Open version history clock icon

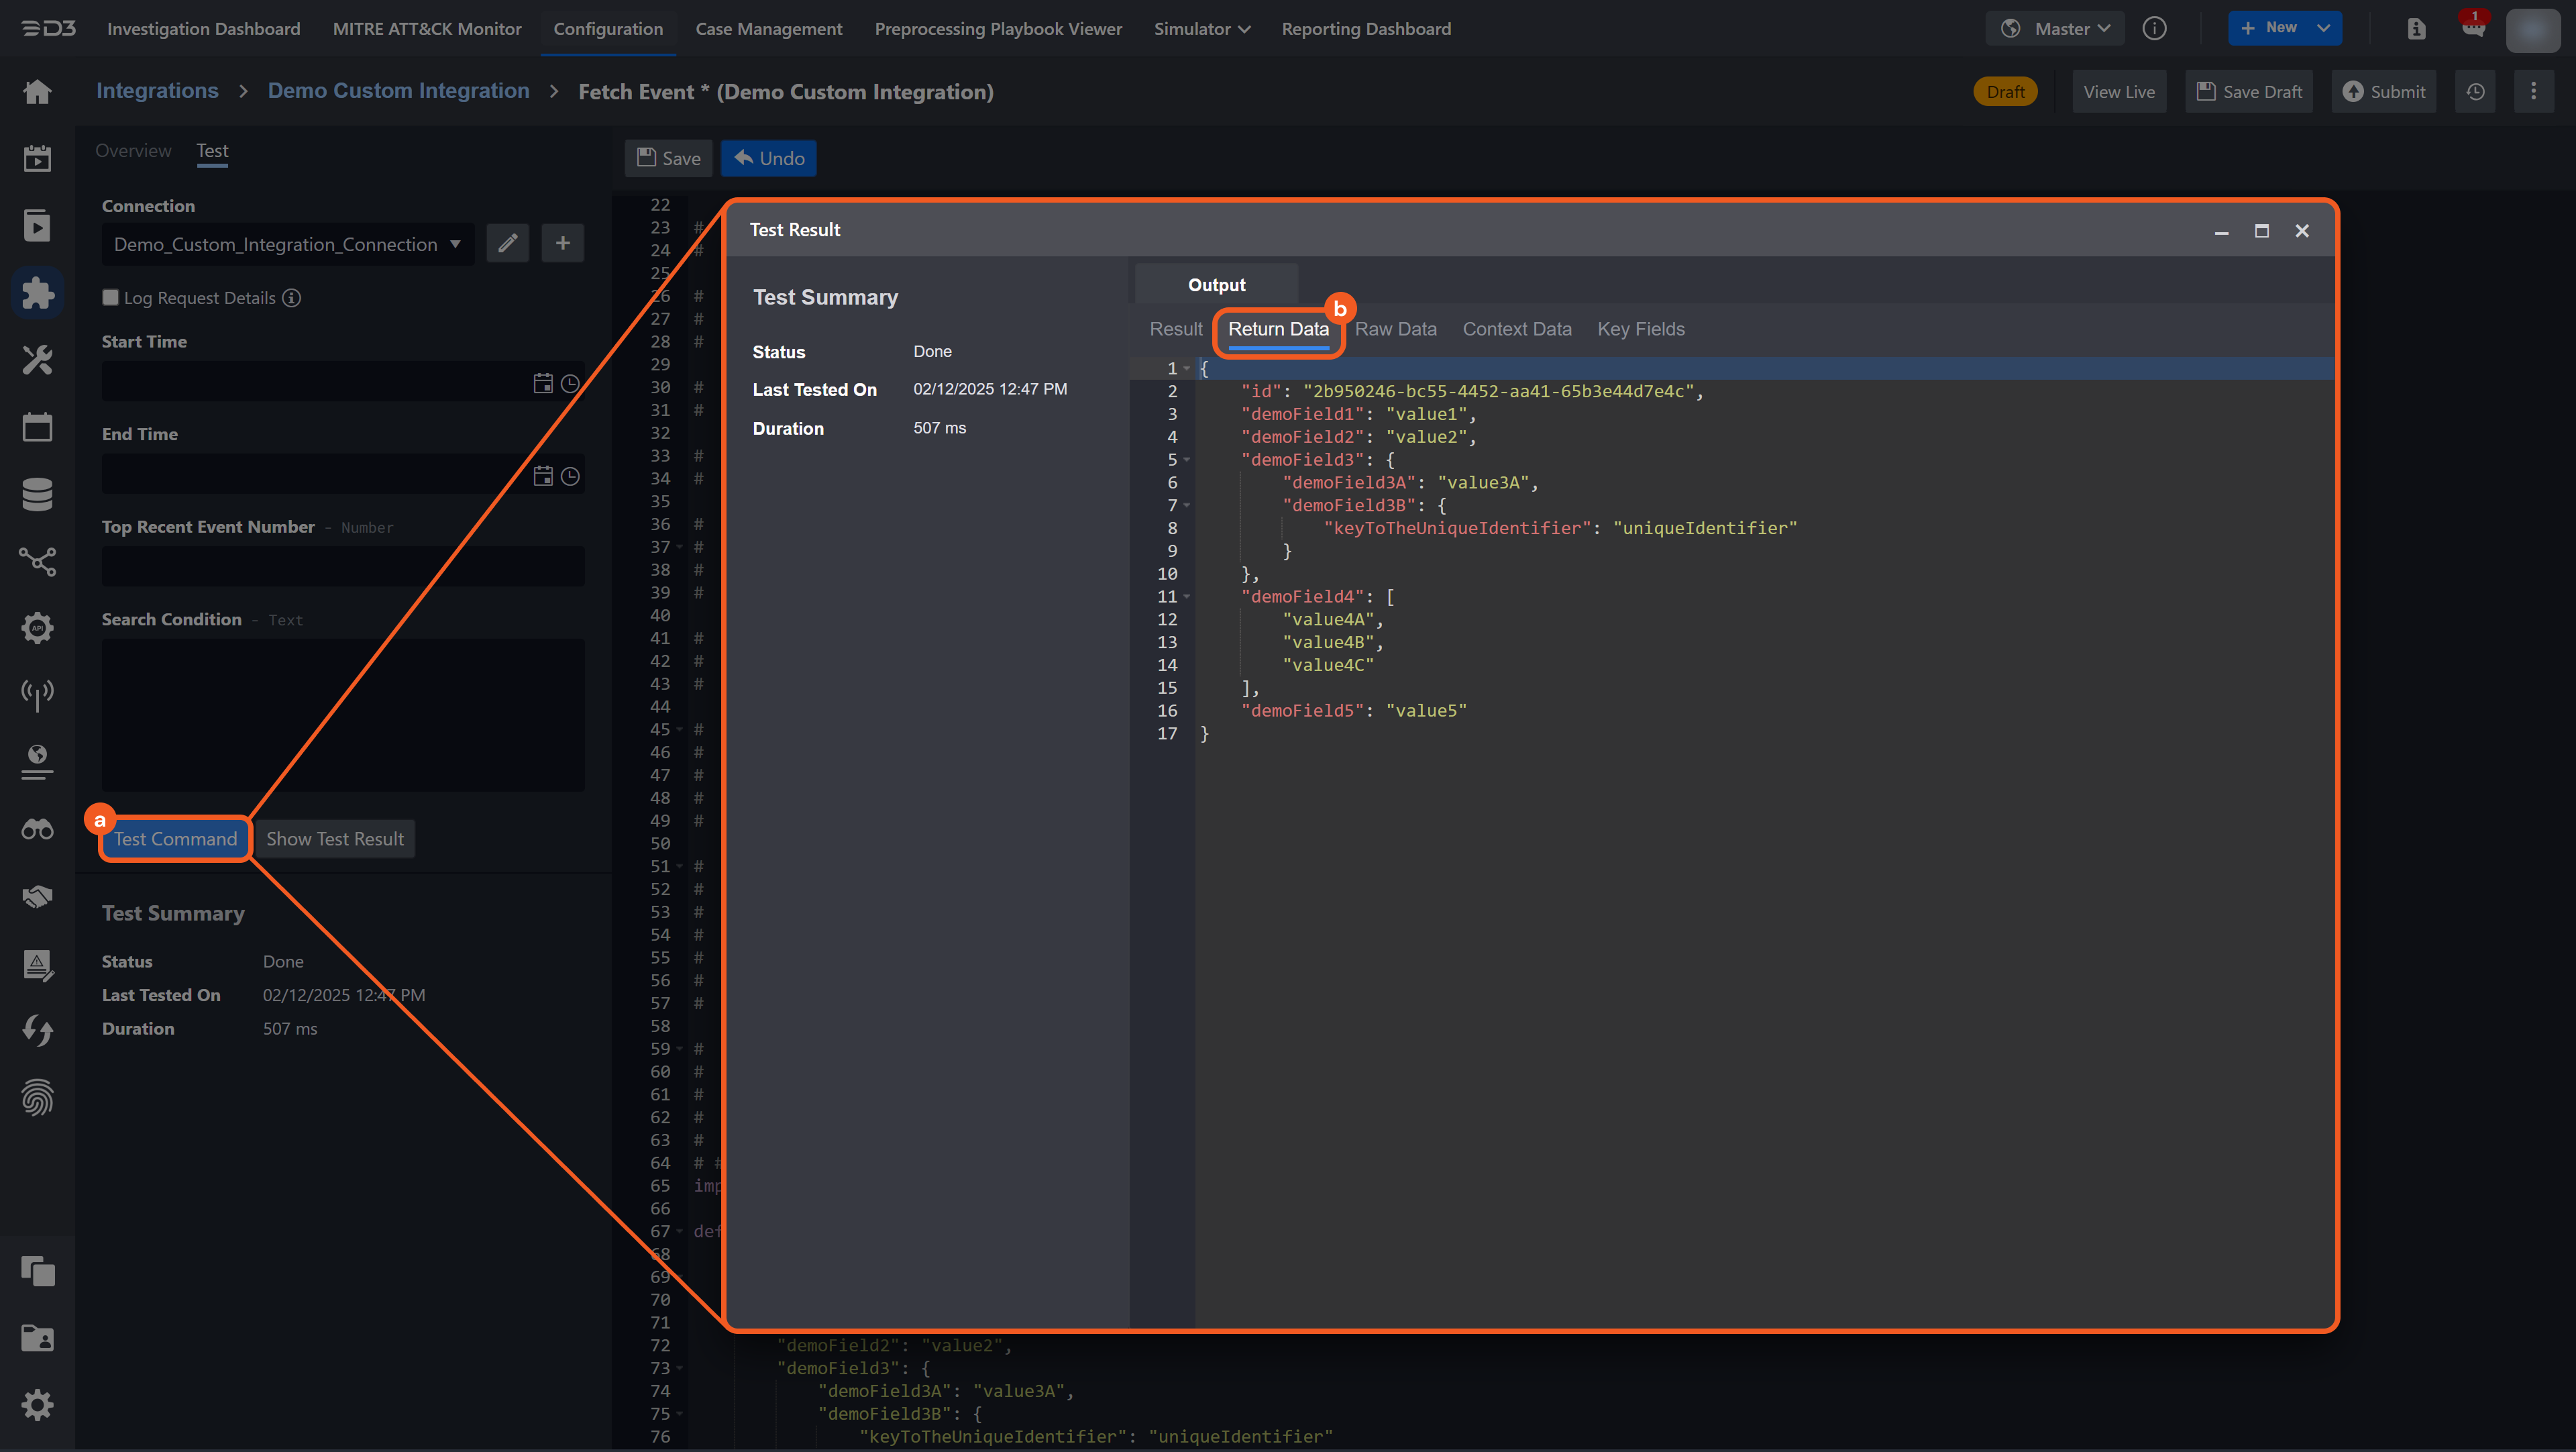click(x=2475, y=92)
